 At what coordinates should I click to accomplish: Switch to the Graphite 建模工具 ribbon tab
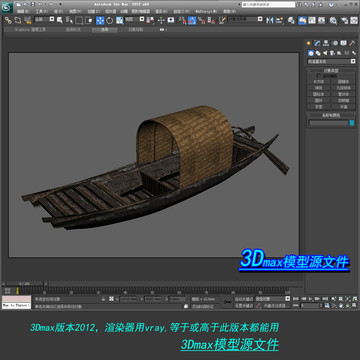point(30,30)
